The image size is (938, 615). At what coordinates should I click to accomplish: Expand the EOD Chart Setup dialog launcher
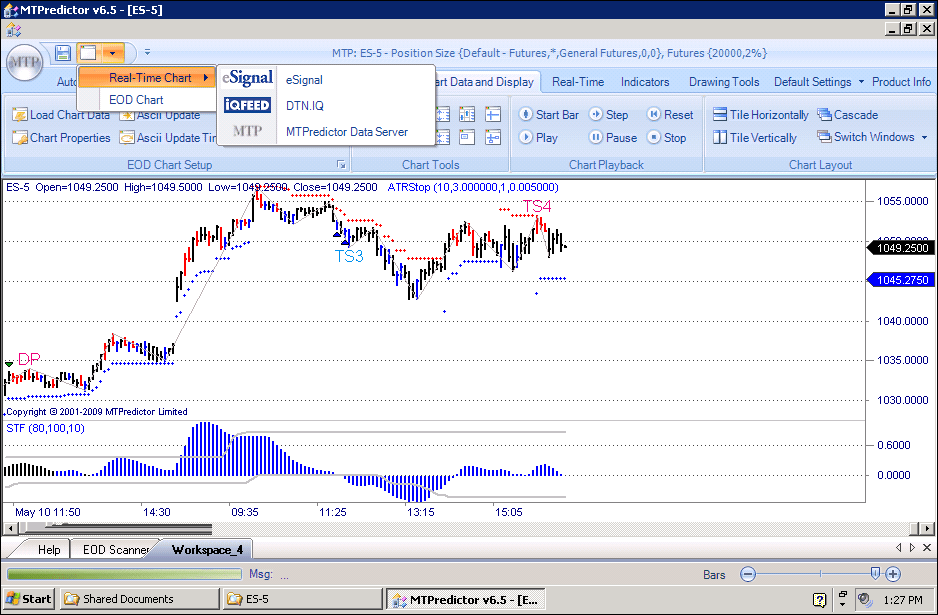[x=341, y=165]
